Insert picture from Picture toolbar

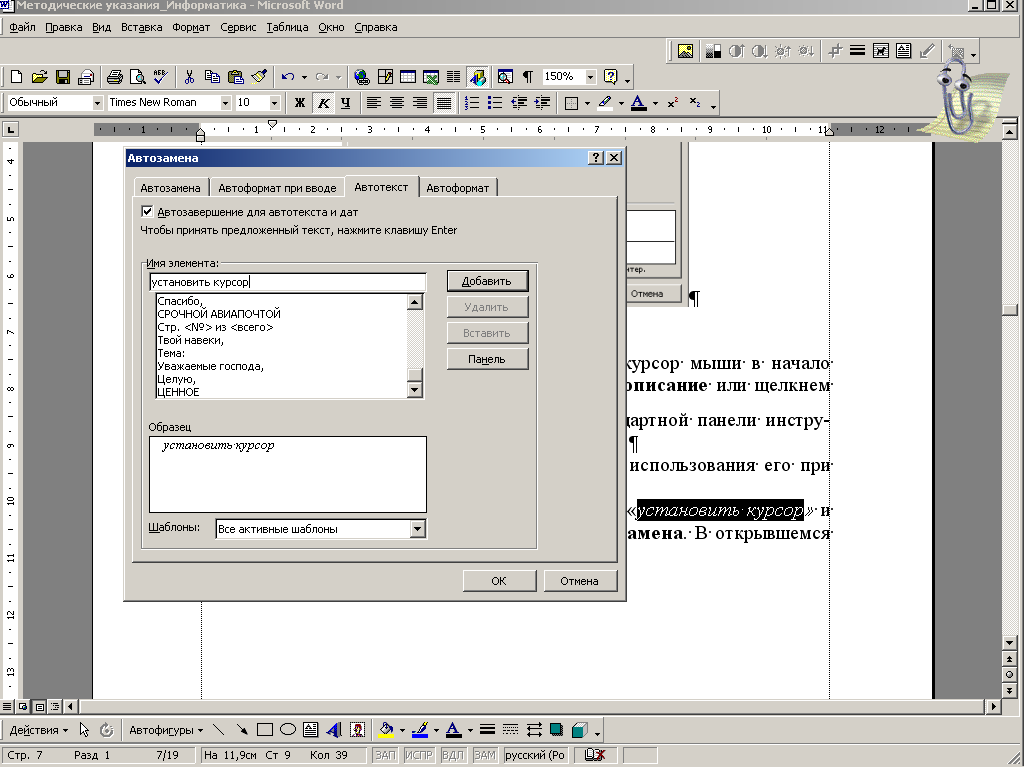[x=685, y=51]
